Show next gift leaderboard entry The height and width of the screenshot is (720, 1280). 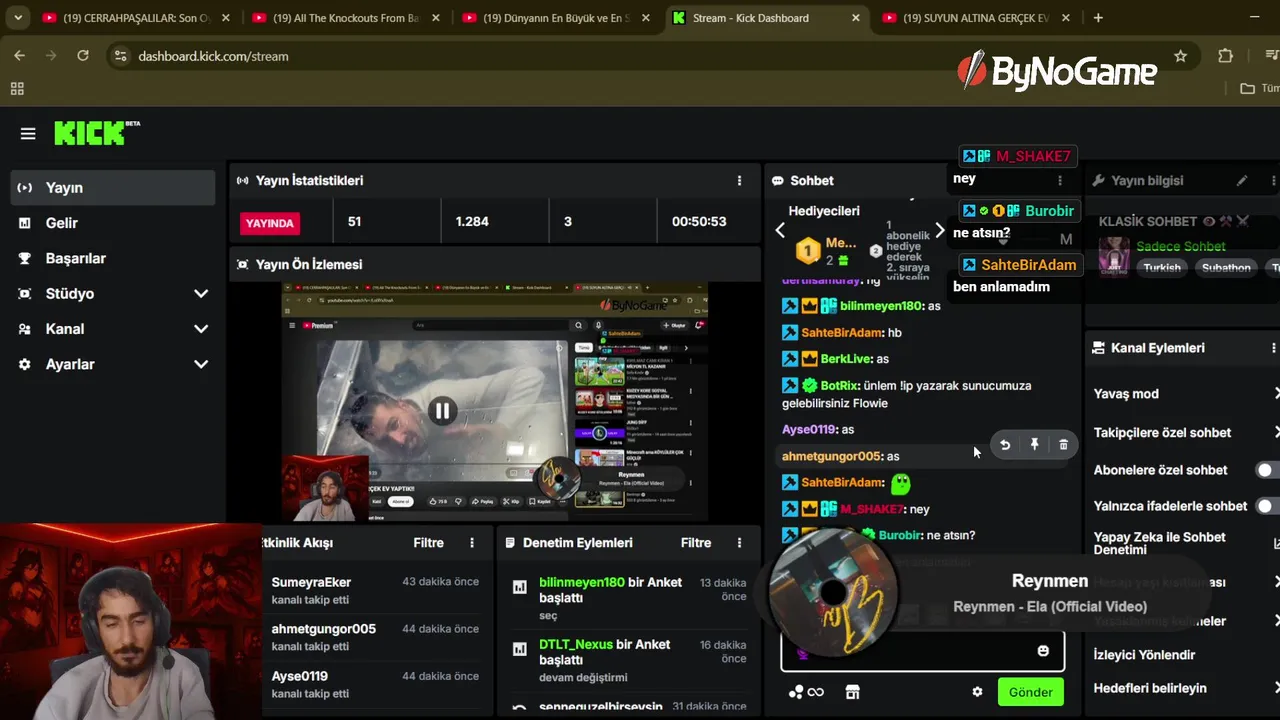pos(939,231)
